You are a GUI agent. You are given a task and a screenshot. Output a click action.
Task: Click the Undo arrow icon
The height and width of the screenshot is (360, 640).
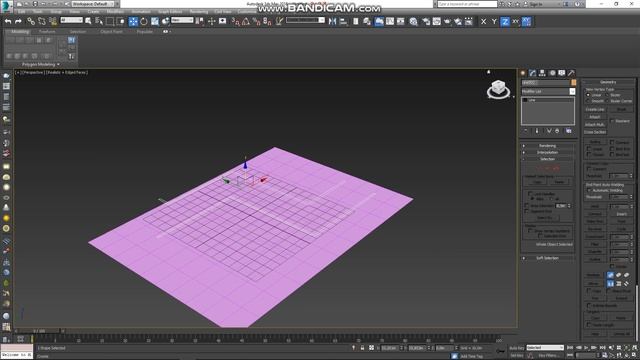8,21
